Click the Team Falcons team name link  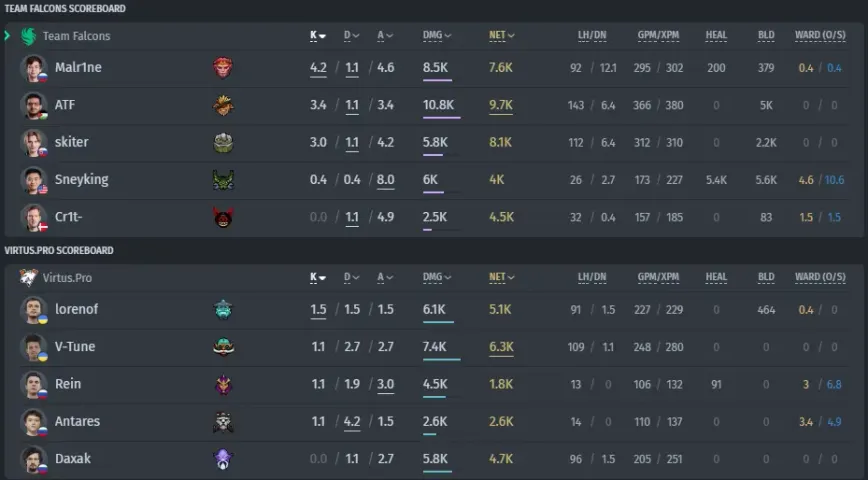click(76, 36)
